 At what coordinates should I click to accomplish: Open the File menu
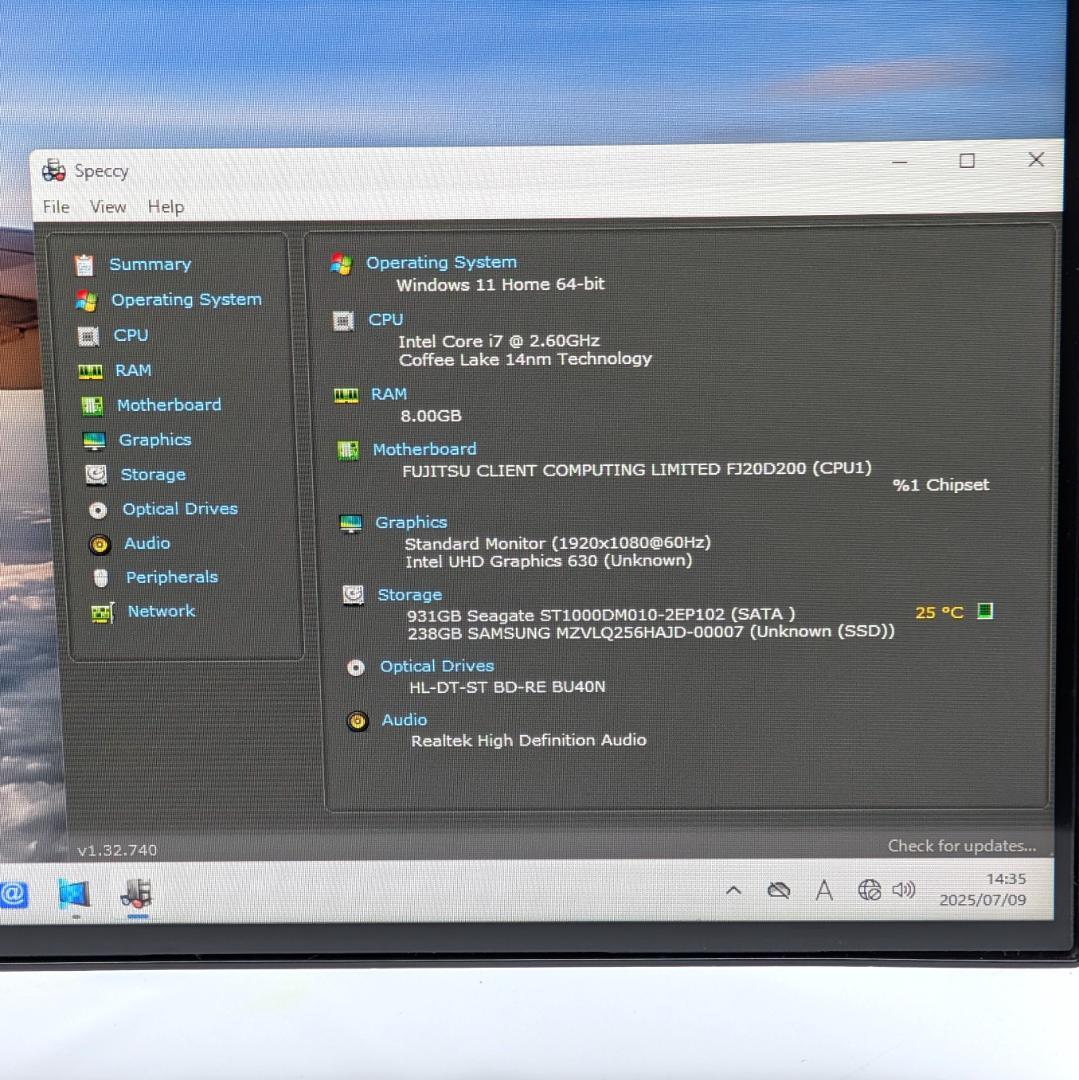[56, 207]
